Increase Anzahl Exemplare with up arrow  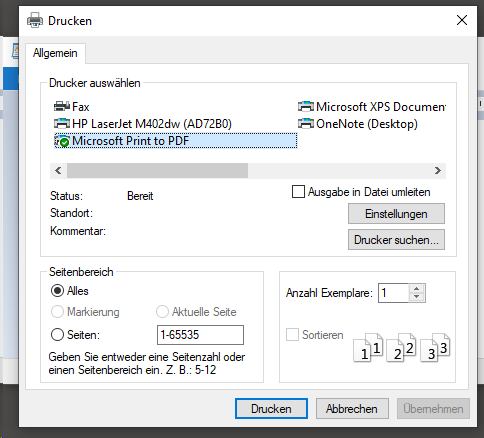point(416,289)
